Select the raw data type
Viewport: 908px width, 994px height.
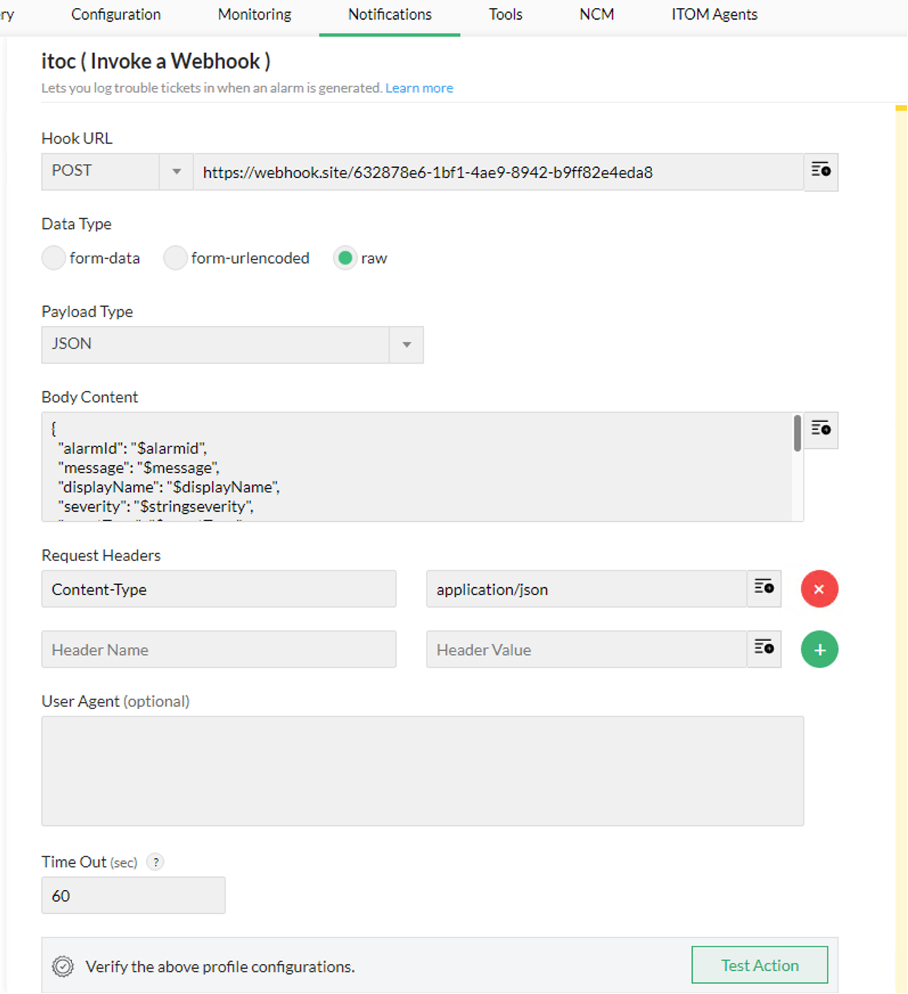[346, 258]
